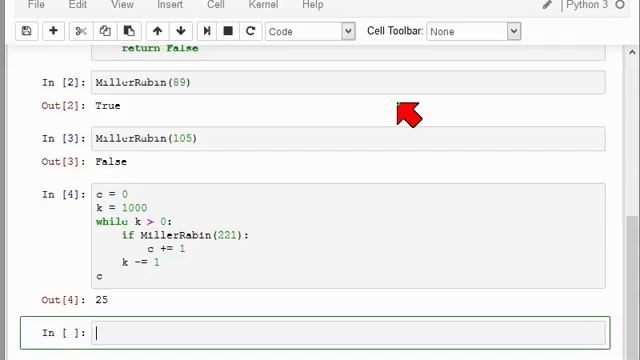Run the cell with the step icon
The height and width of the screenshot is (360, 640).
pos(207,31)
